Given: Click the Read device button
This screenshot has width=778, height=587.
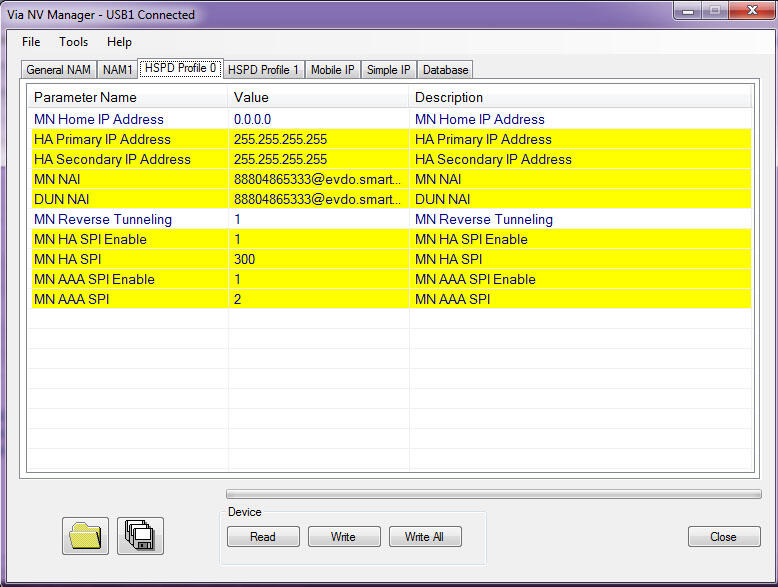Looking at the screenshot, I should coord(263,537).
